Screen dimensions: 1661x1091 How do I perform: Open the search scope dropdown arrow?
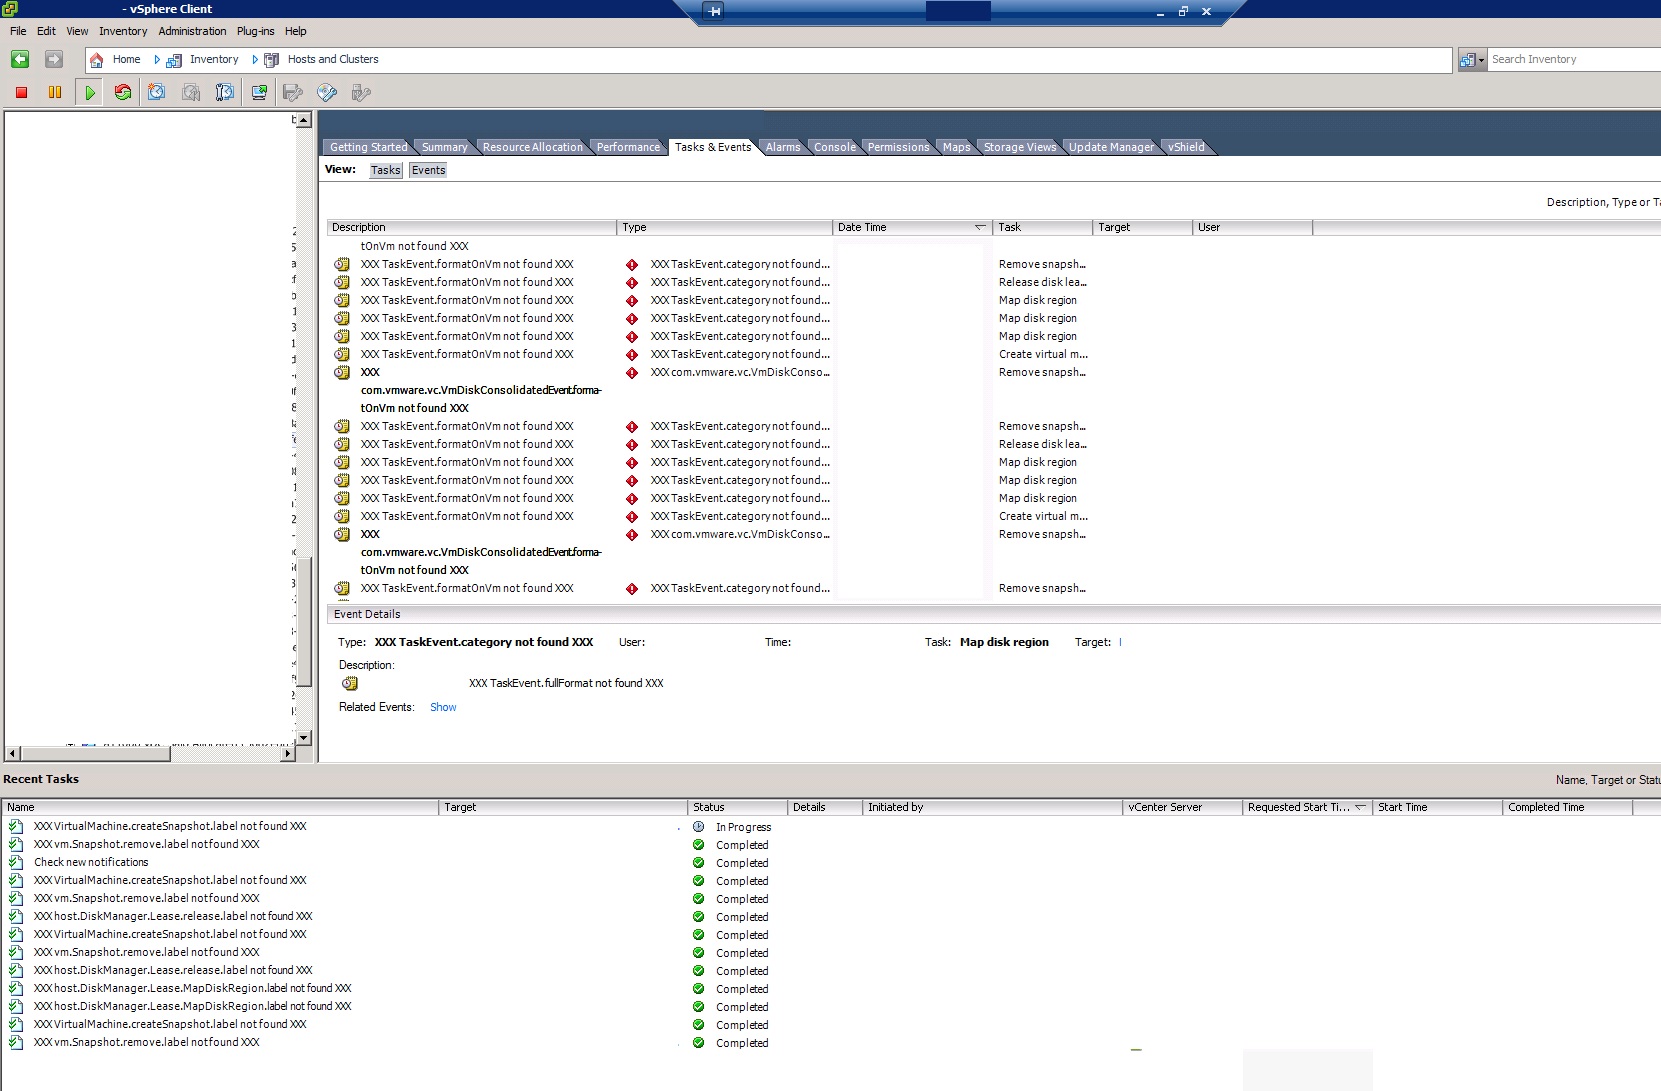pos(1481,60)
